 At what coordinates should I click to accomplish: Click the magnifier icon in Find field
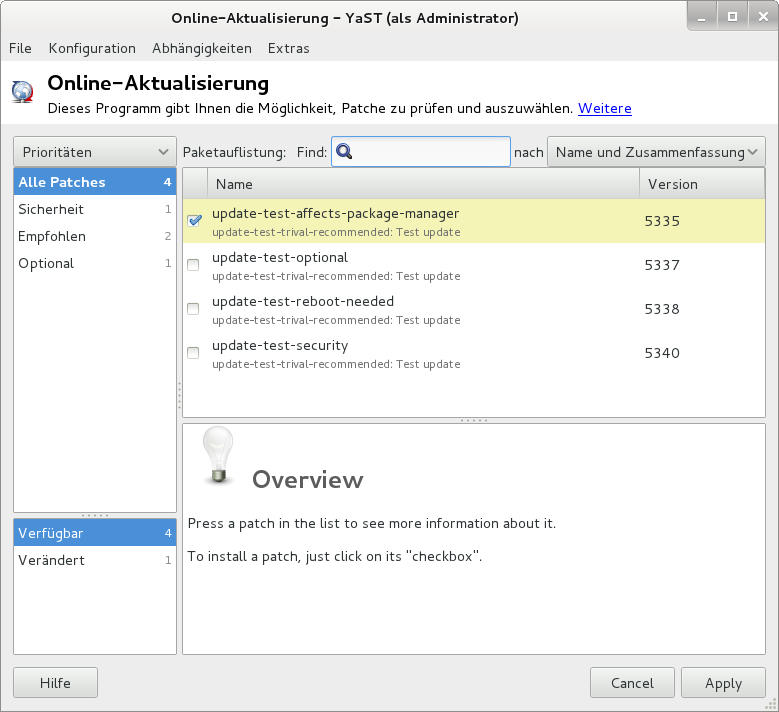[x=344, y=152]
